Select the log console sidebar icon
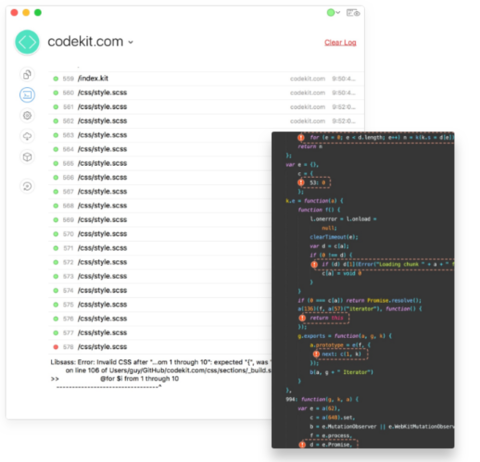This screenshot has height=462, width=480. click(x=27, y=95)
